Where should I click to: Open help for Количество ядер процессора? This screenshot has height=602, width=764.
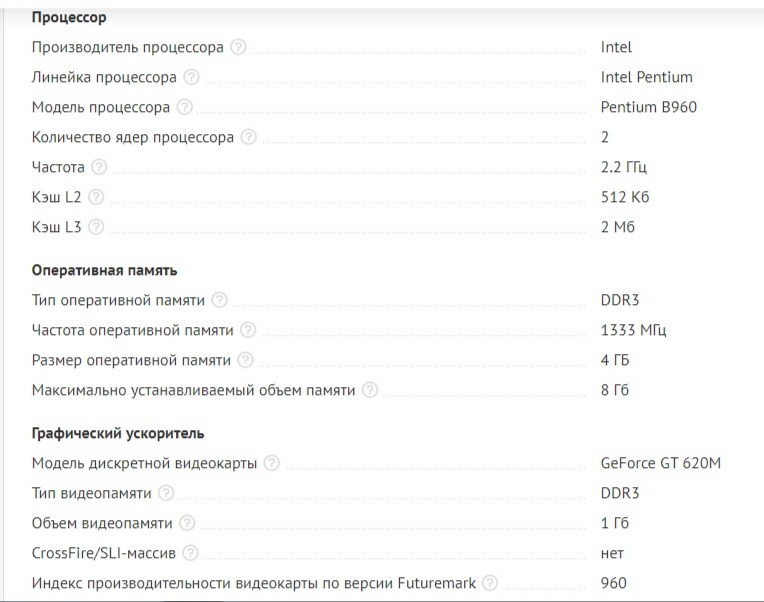248,137
